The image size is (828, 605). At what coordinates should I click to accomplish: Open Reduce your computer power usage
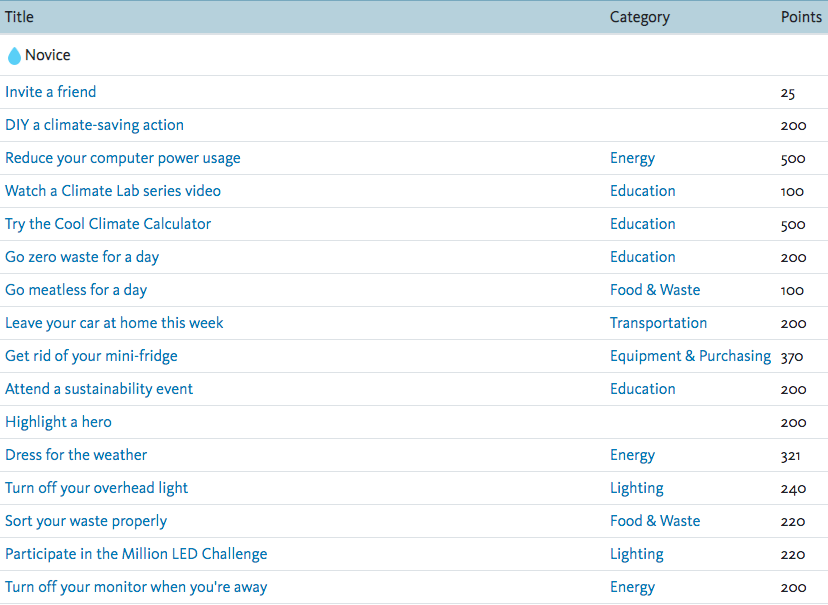tap(123, 158)
